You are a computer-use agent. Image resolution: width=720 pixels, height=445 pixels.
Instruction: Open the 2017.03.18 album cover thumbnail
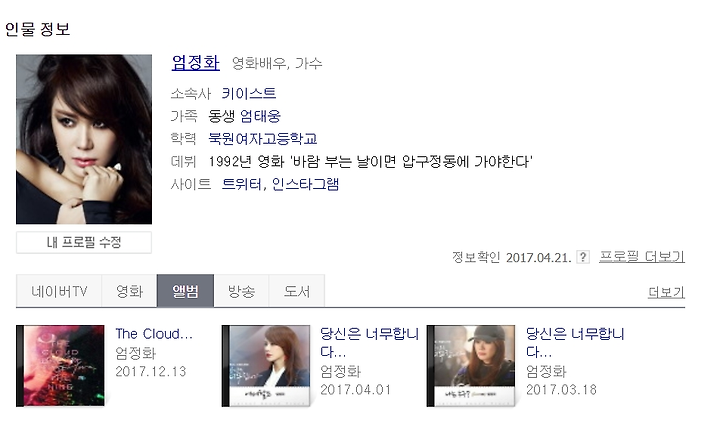[471, 366]
